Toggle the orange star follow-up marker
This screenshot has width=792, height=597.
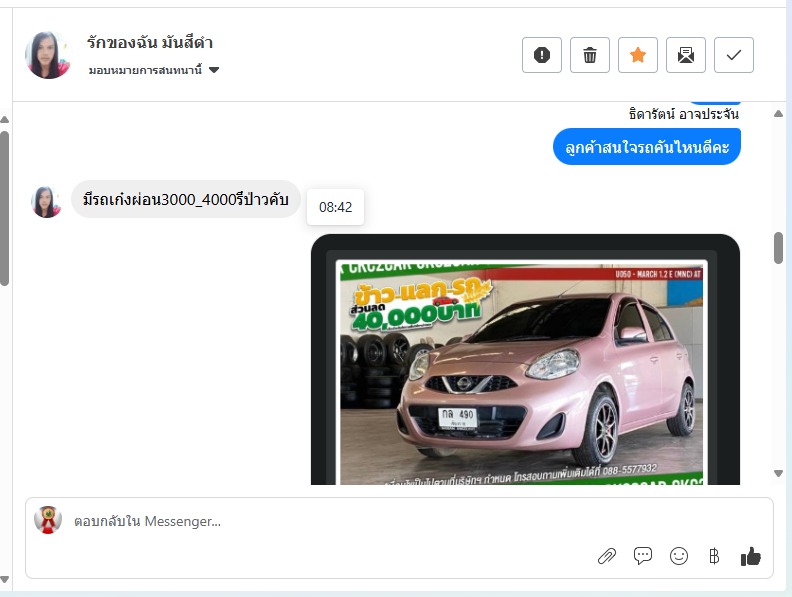[x=637, y=55]
